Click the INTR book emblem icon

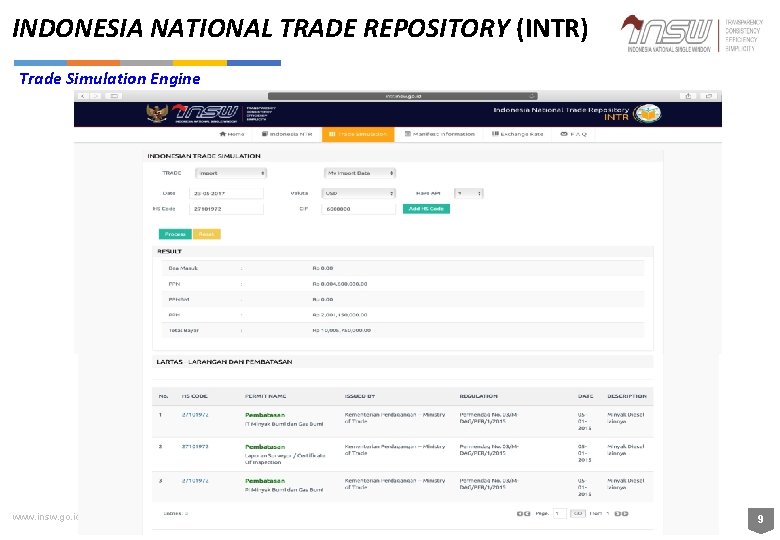pyautogui.click(x=647, y=114)
